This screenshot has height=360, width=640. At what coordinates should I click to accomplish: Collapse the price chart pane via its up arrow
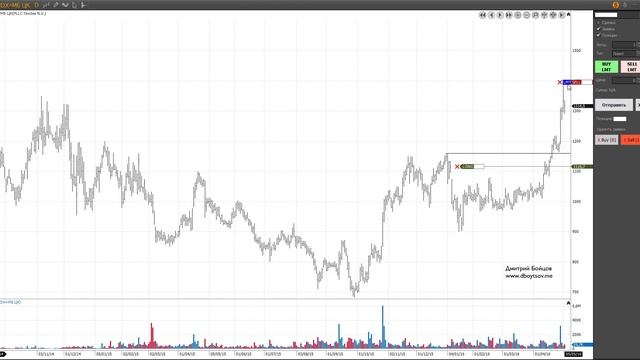(x=569, y=15)
